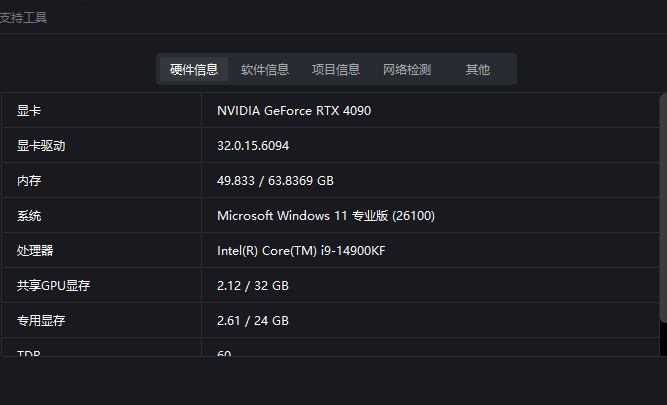667x405 pixels.
Task: Select the 项目信息 tab
Action: pos(336,69)
